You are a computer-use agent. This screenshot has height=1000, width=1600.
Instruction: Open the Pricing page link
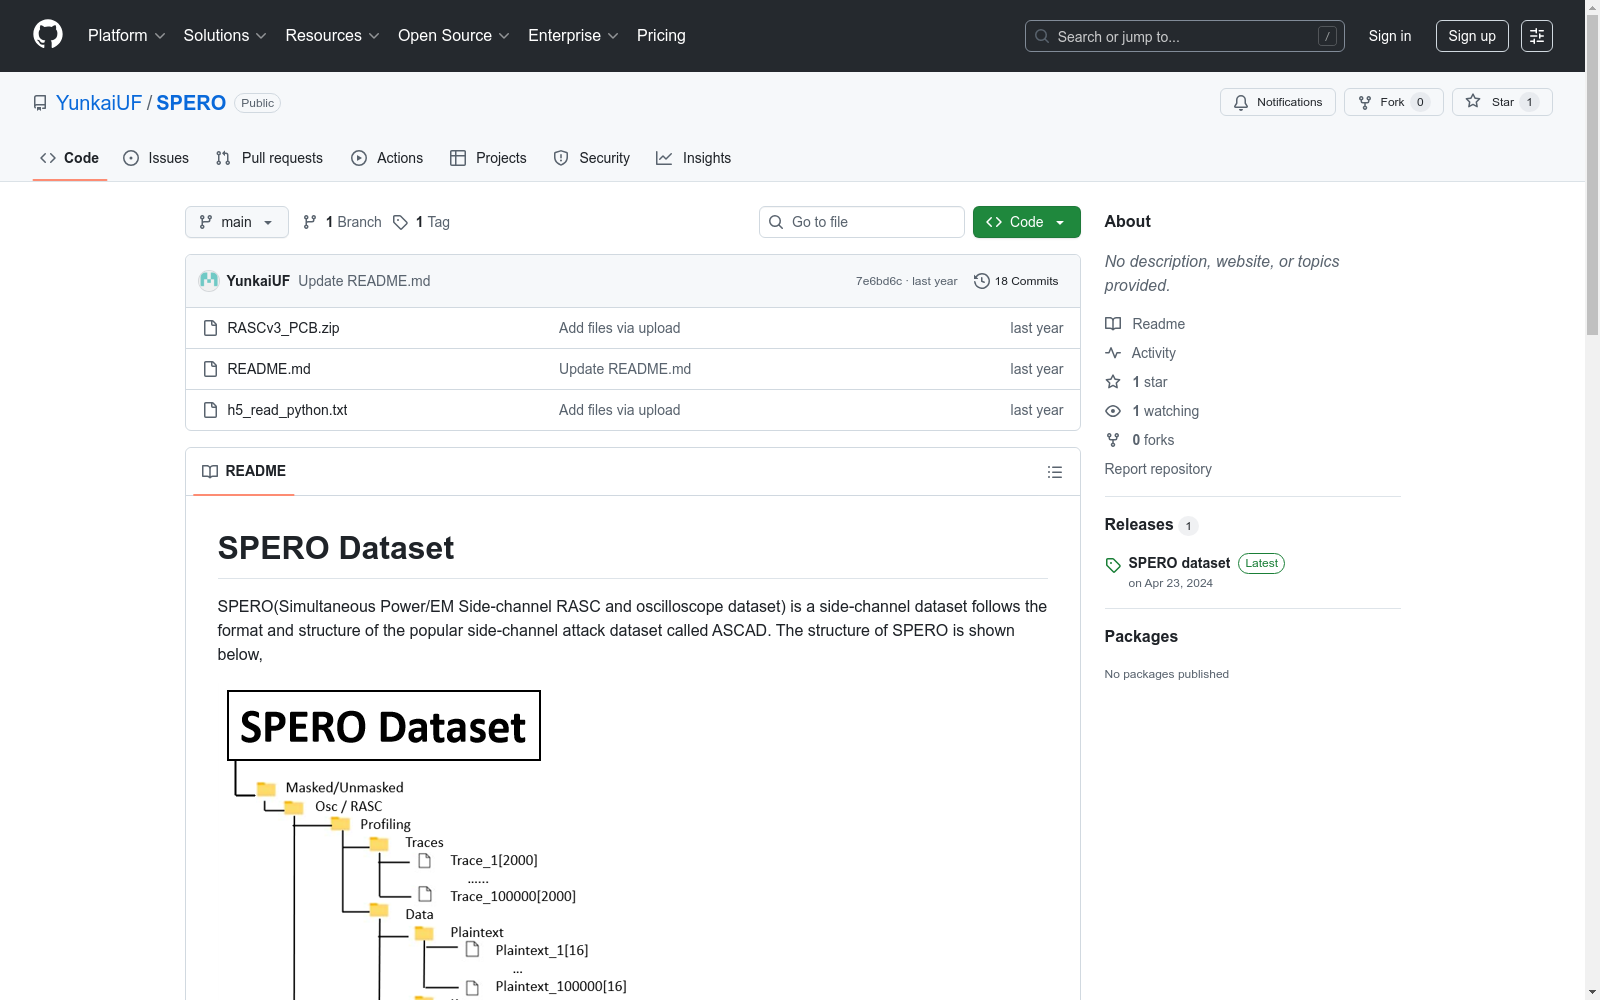point(661,36)
